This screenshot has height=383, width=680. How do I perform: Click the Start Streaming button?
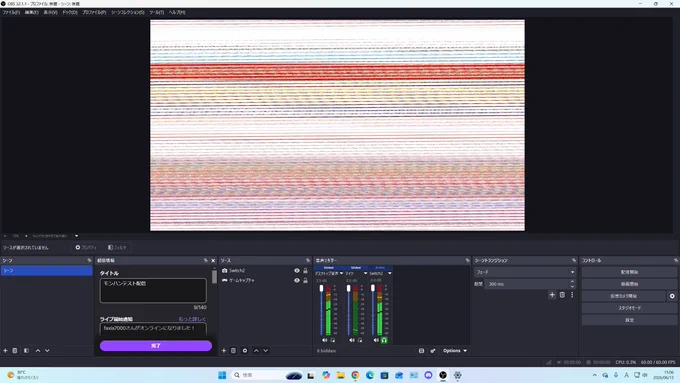point(629,272)
